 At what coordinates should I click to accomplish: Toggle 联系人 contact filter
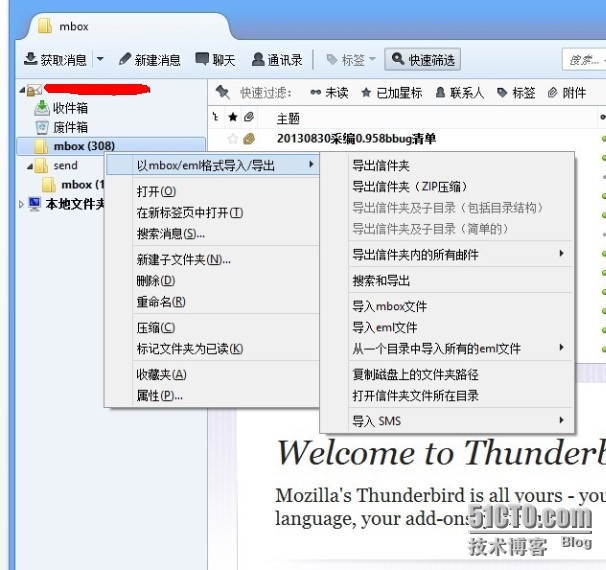[460, 93]
